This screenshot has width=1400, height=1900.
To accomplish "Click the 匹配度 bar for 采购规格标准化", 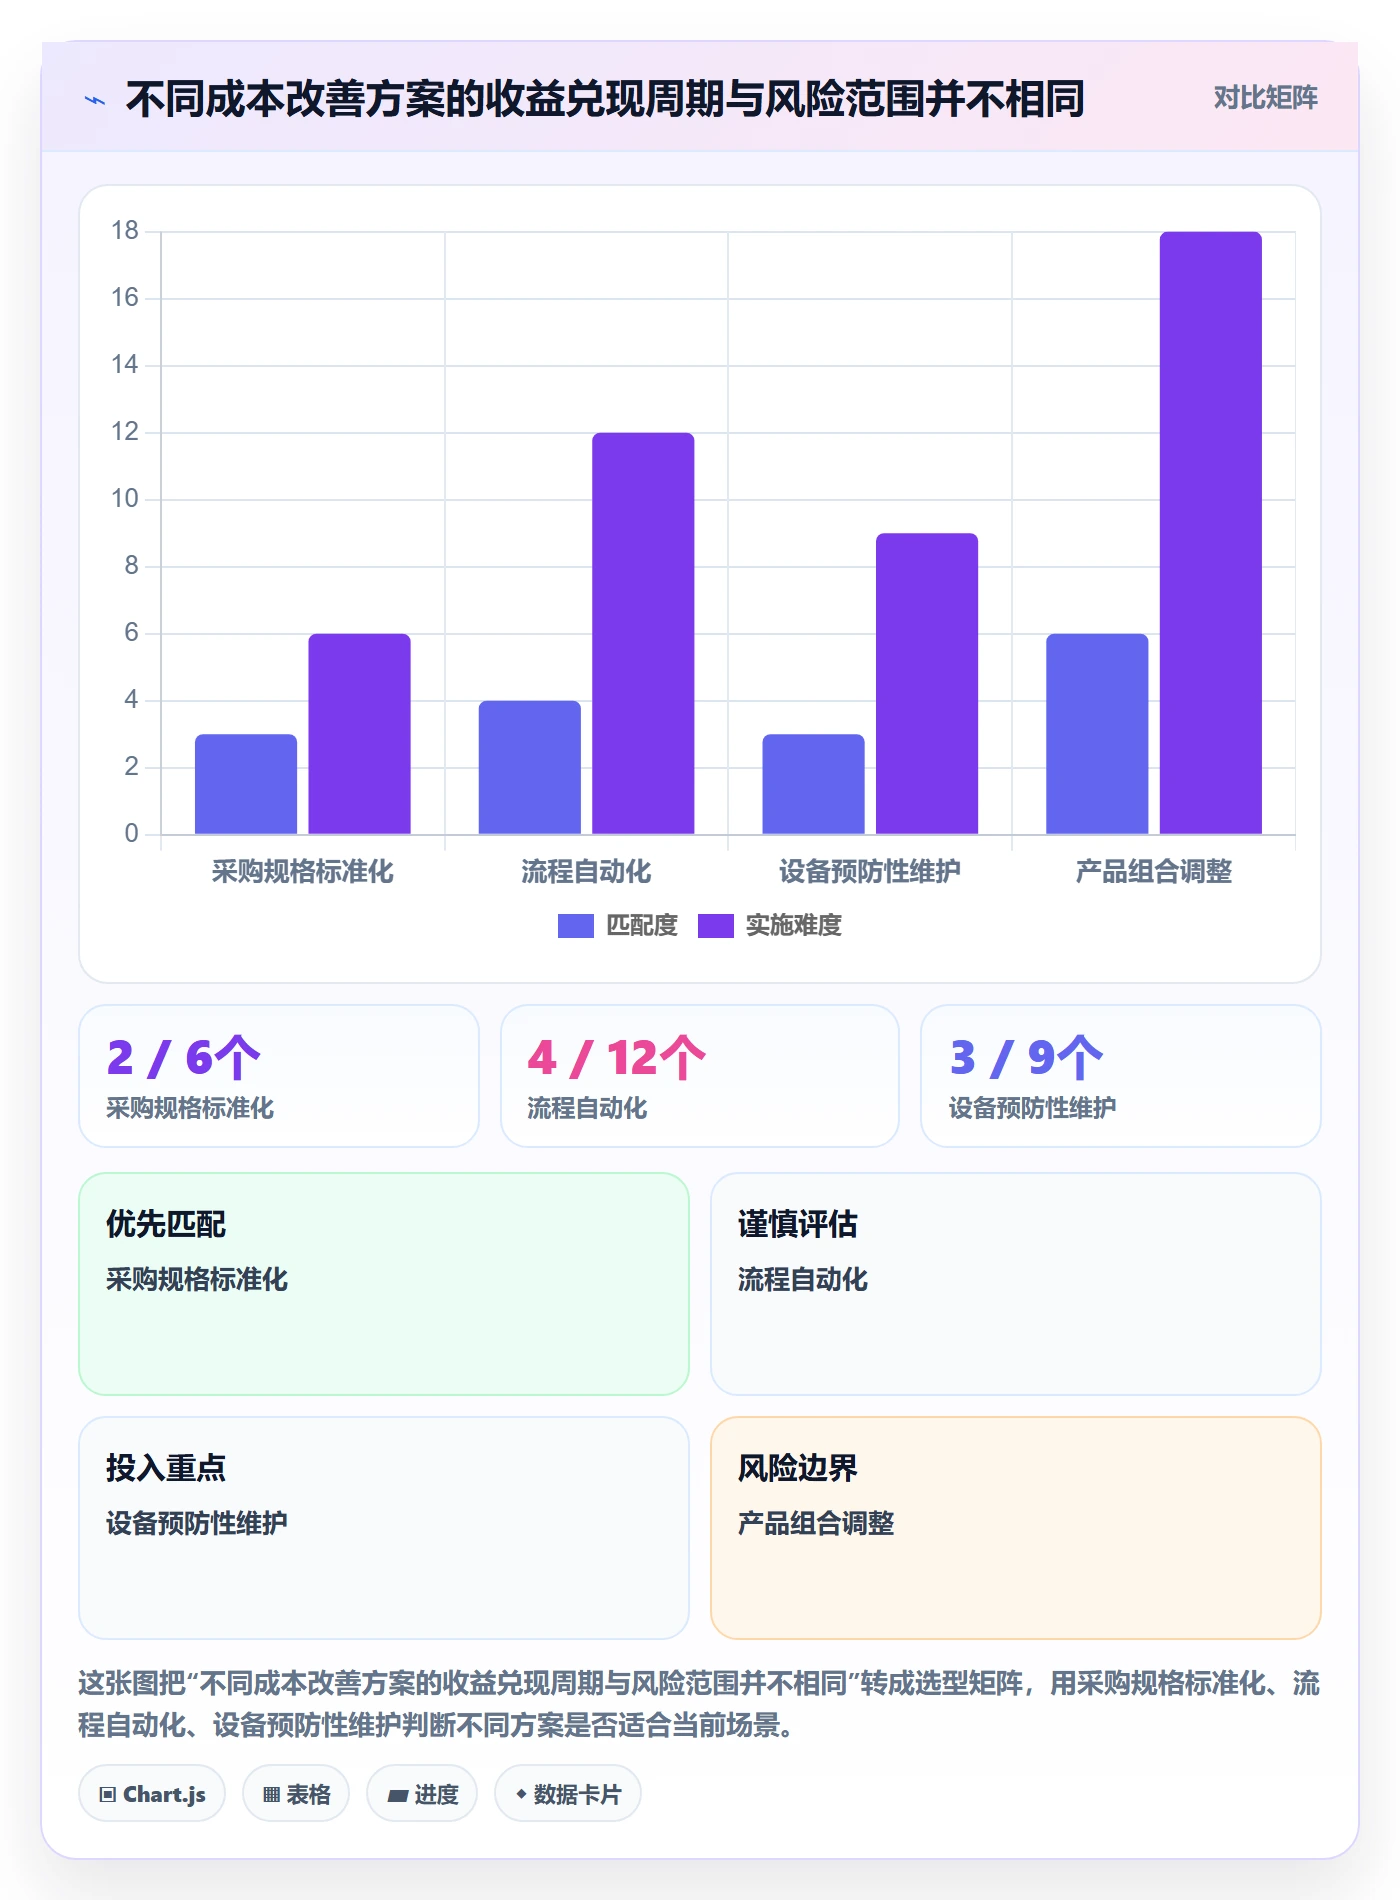I will (246, 784).
